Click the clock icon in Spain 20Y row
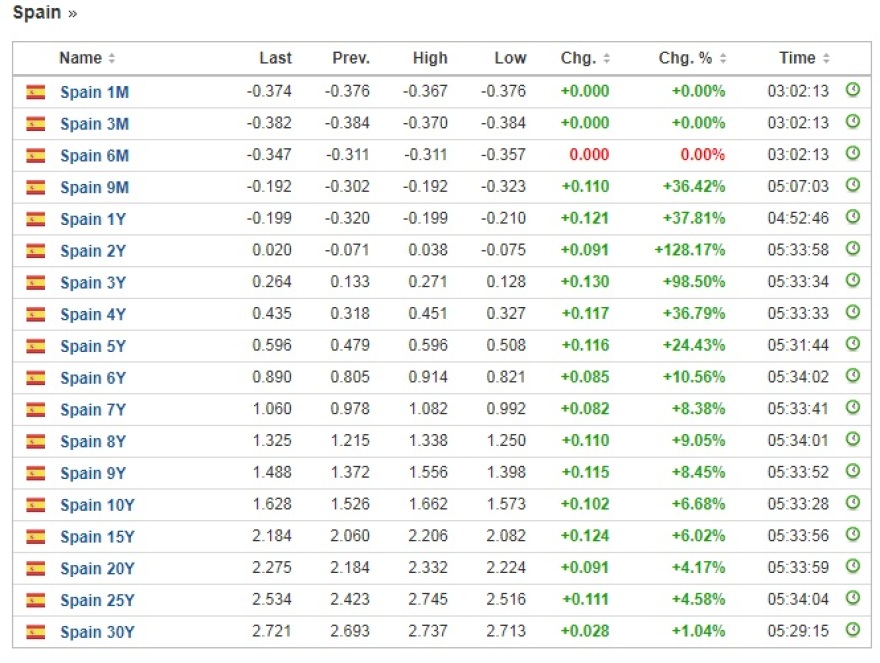This screenshot has width=880, height=663. [853, 567]
